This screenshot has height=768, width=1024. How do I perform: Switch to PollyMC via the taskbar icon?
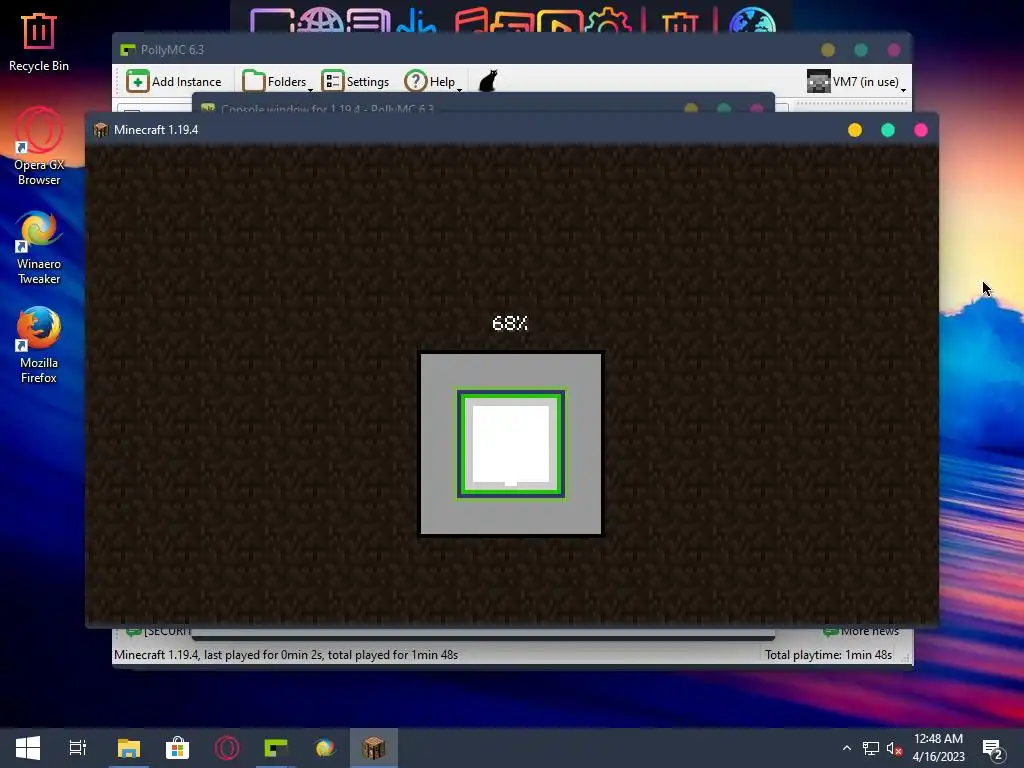(276, 748)
